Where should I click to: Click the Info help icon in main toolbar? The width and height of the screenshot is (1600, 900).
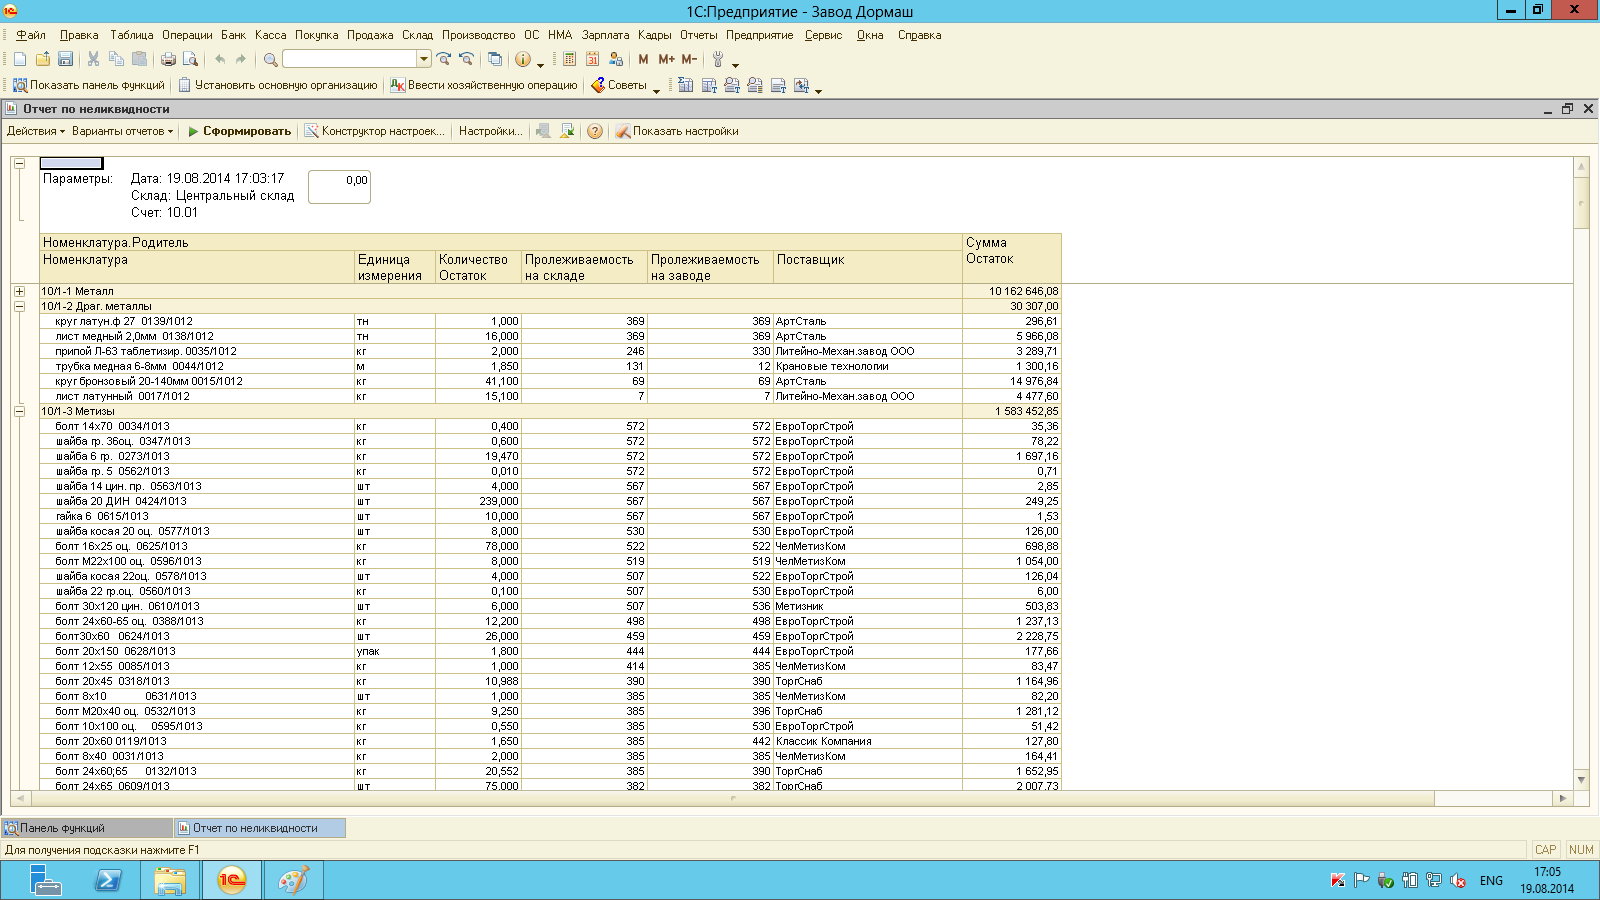(x=523, y=60)
